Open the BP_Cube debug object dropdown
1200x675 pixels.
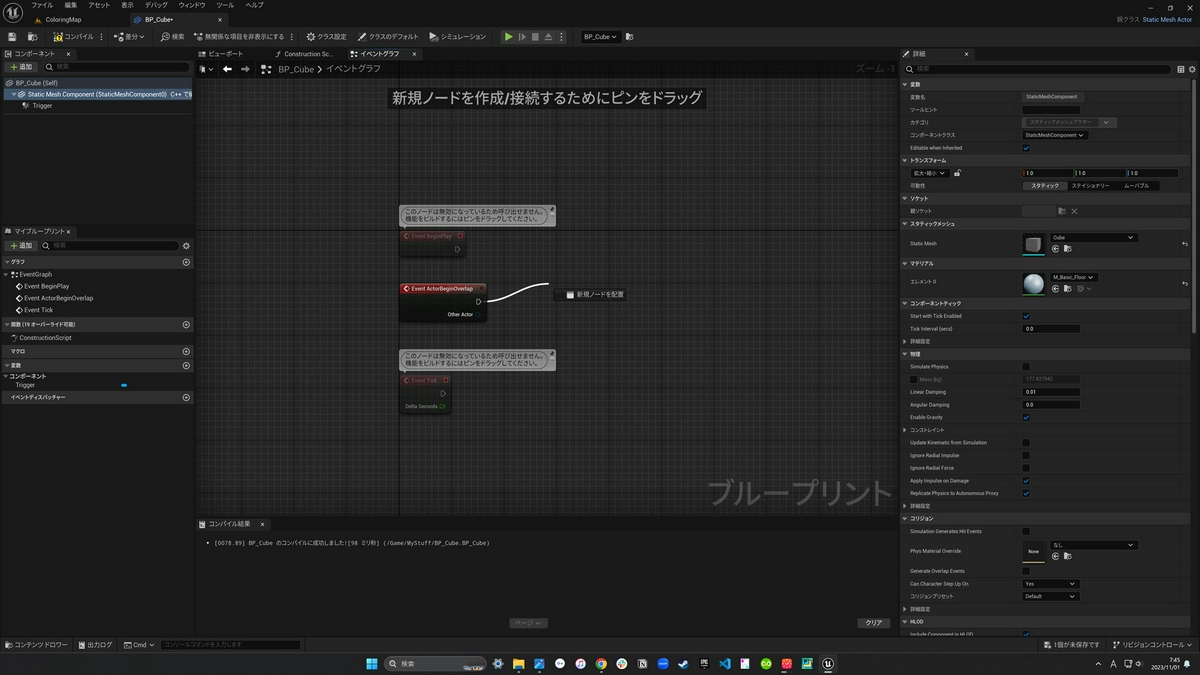click(x=600, y=37)
